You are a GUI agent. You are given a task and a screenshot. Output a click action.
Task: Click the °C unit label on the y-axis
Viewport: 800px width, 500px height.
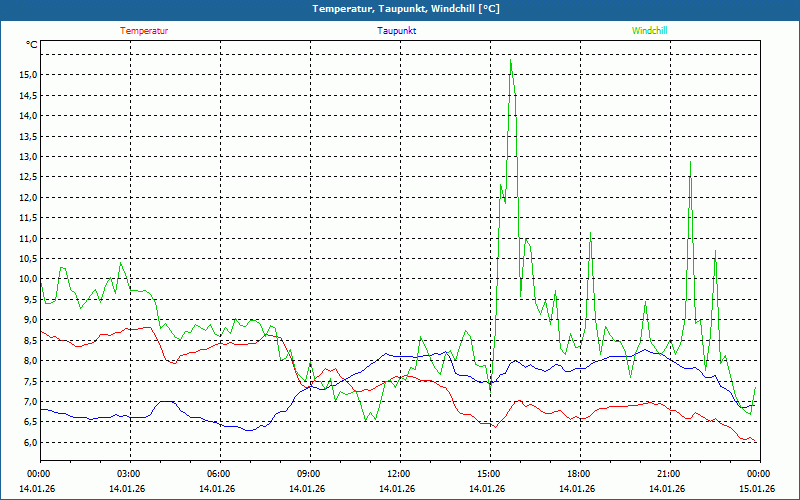pyautogui.click(x=32, y=45)
